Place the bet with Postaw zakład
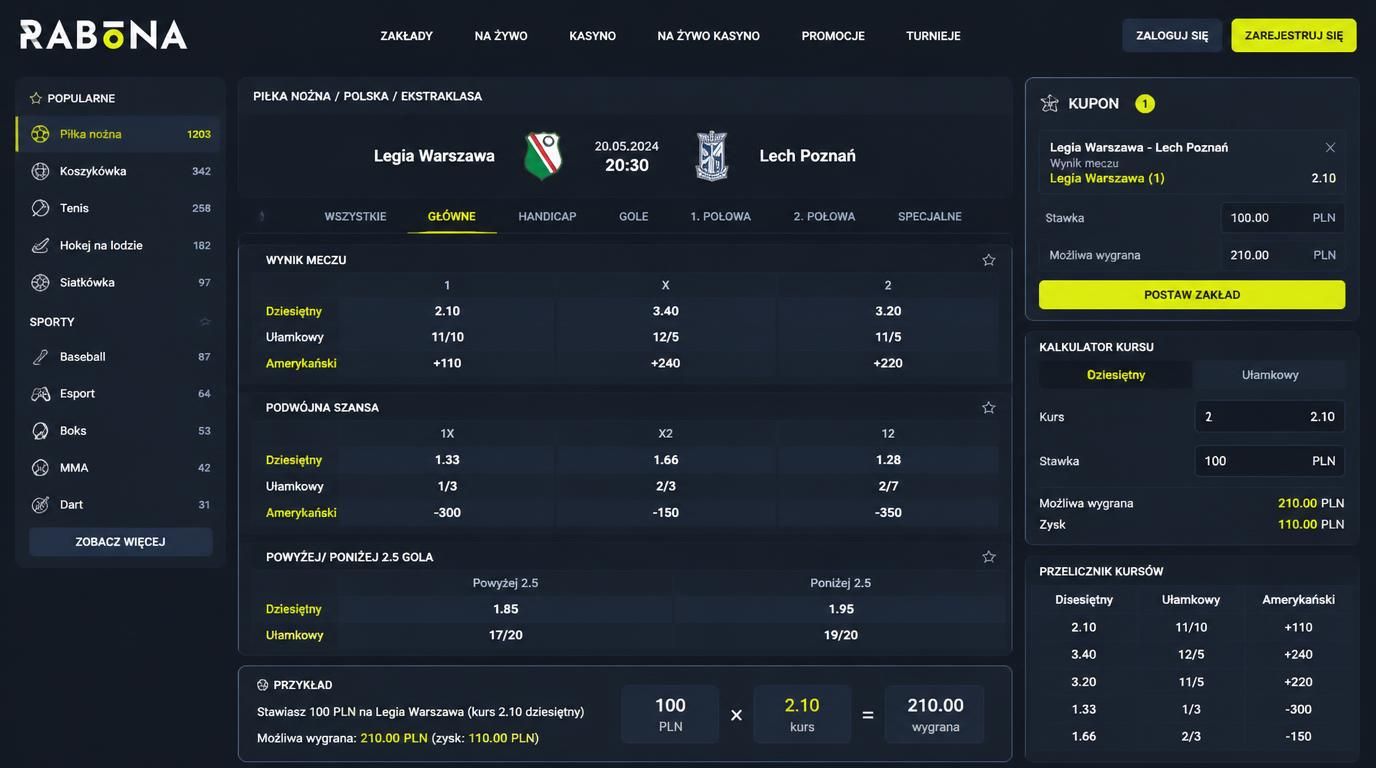This screenshot has height=768, width=1376. click(1192, 295)
